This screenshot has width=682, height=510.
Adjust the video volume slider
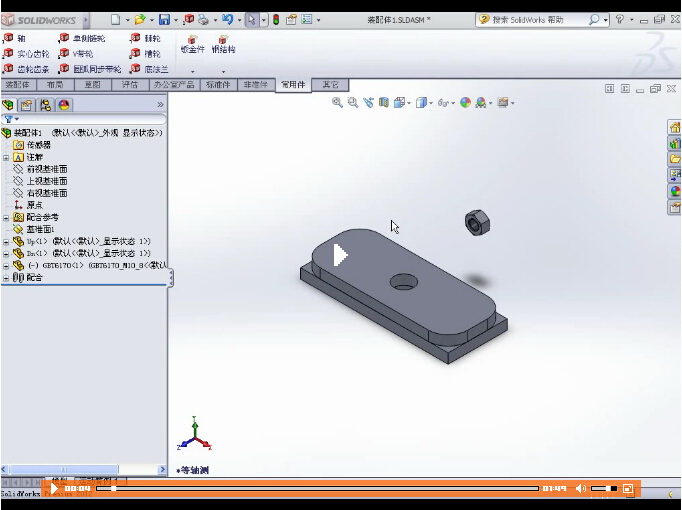[604, 489]
